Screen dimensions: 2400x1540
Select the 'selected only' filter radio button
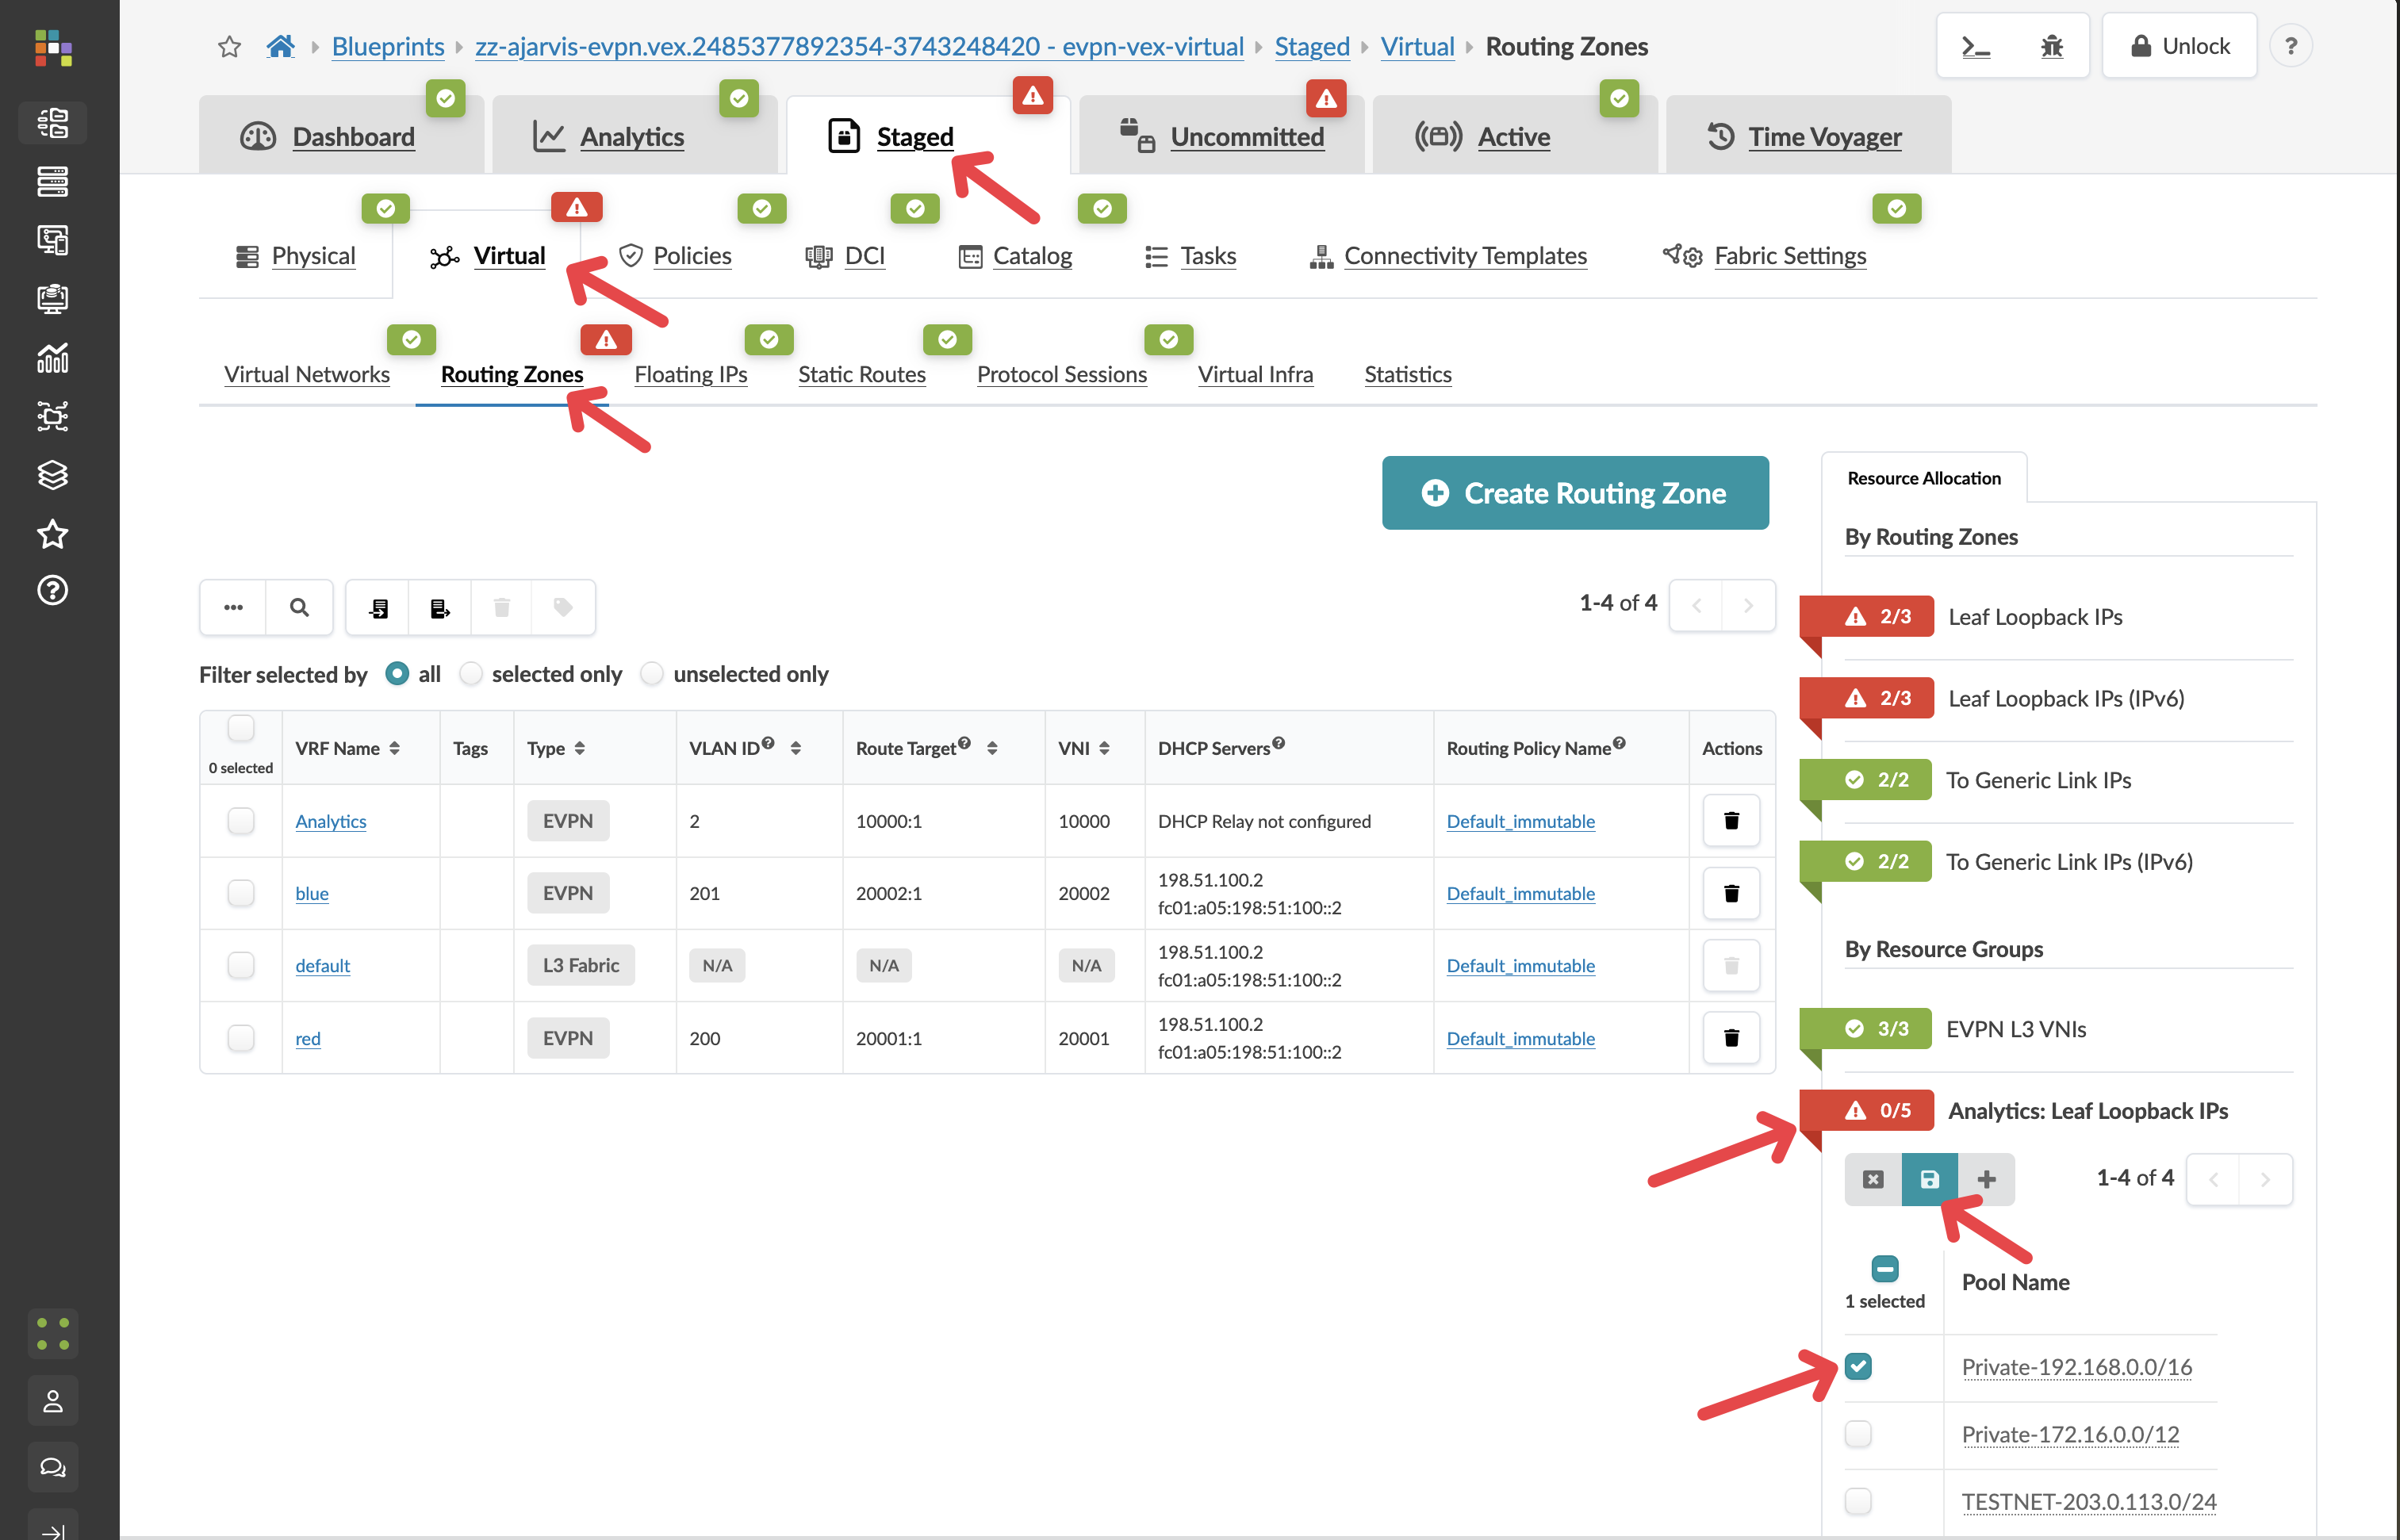(x=470, y=673)
